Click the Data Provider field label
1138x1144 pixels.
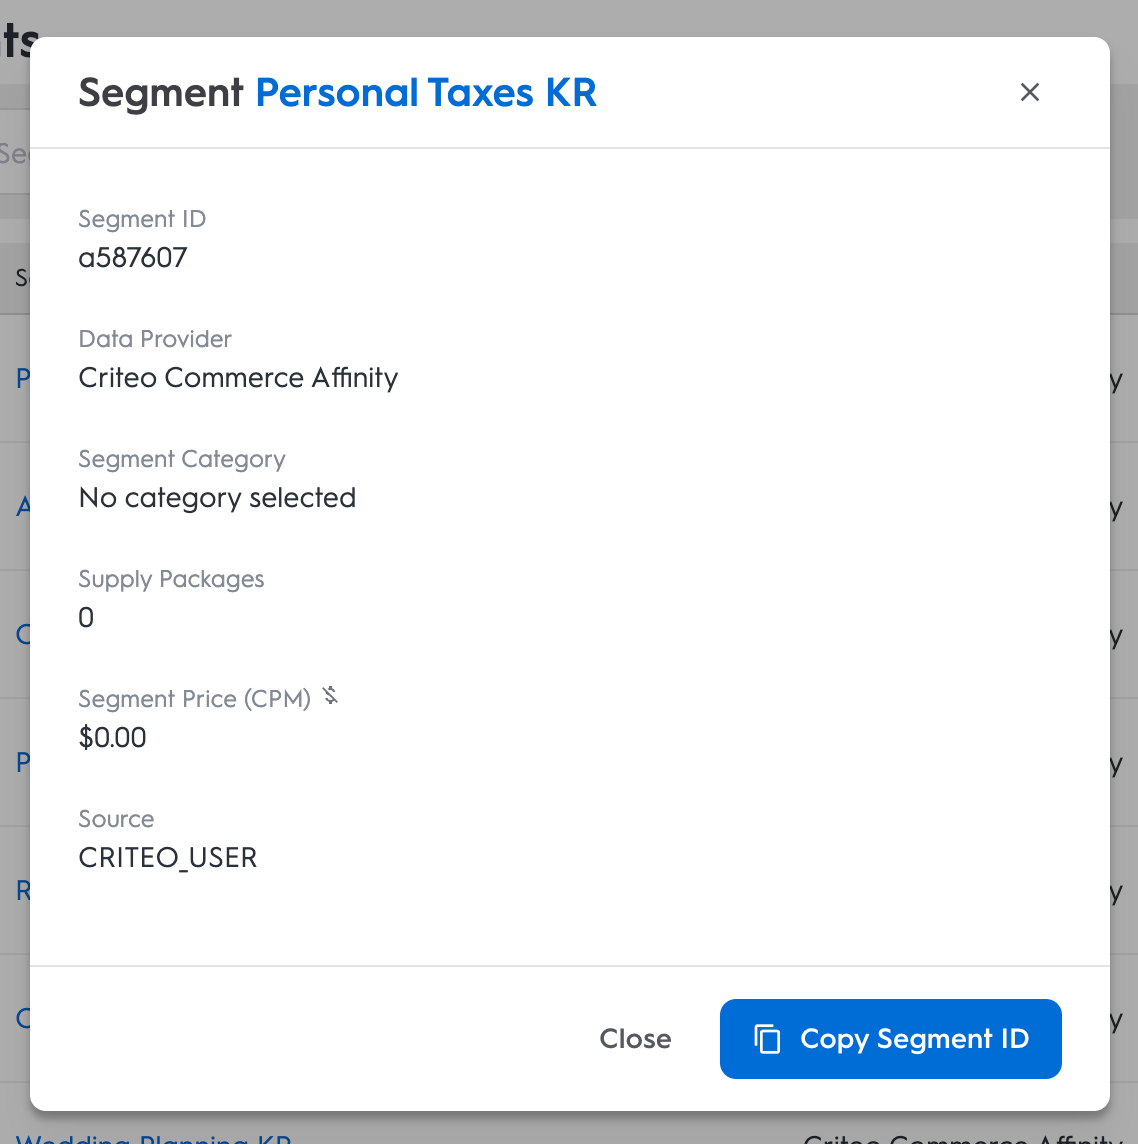tap(155, 339)
